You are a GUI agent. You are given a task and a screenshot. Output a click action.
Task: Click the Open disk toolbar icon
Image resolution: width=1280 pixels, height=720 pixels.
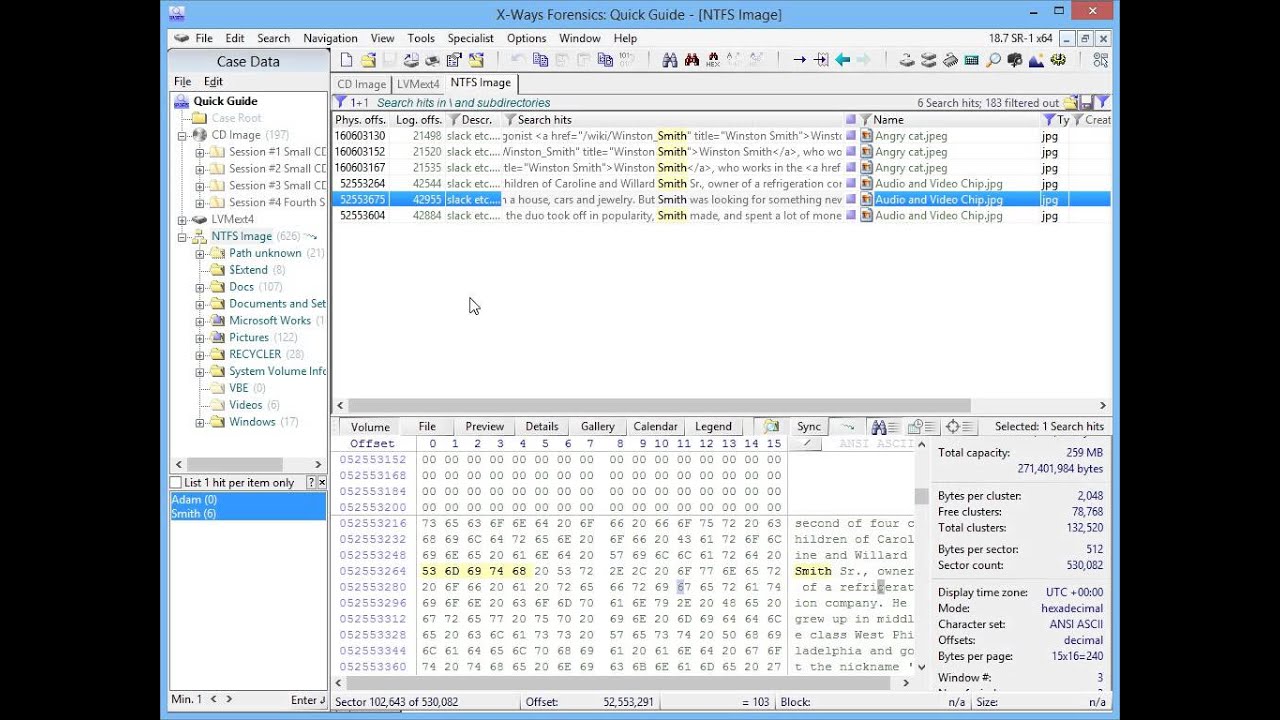tap(410, 60)
